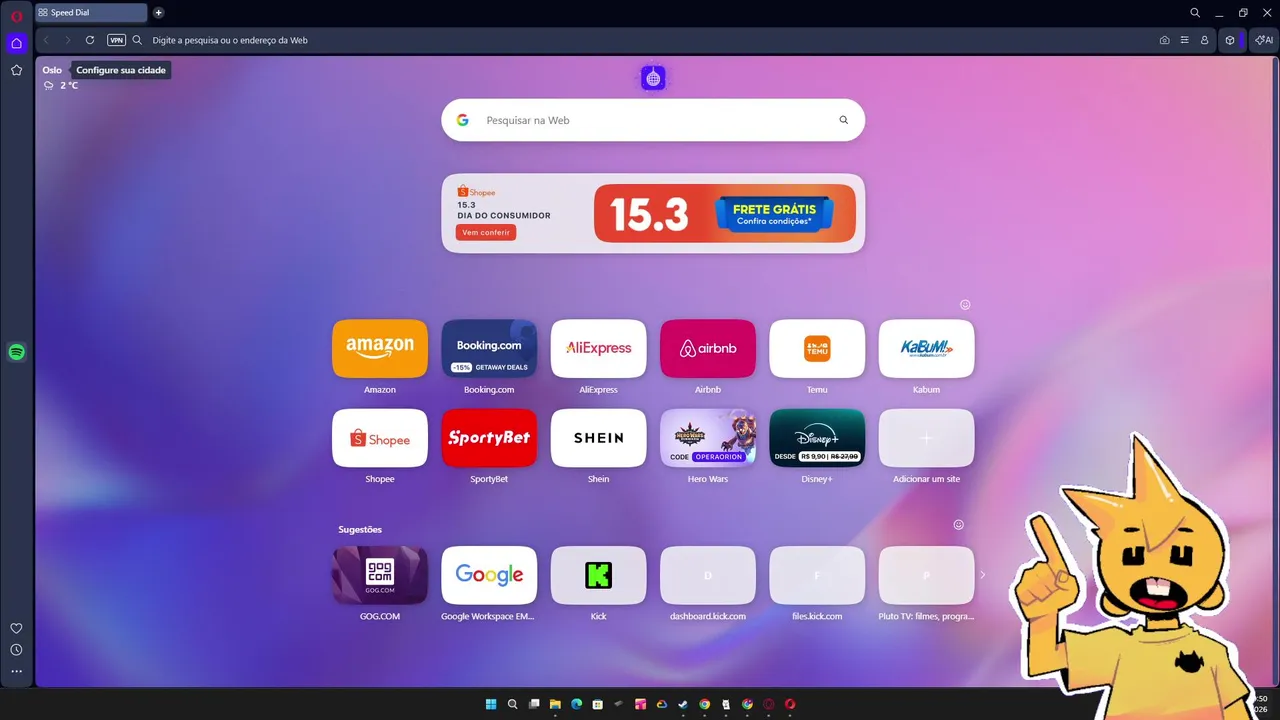Image resolution: width=1280 pixels, height=720 pixels.
Task: Expand more suggestions with the right chevron
Action: pos(982,575)
